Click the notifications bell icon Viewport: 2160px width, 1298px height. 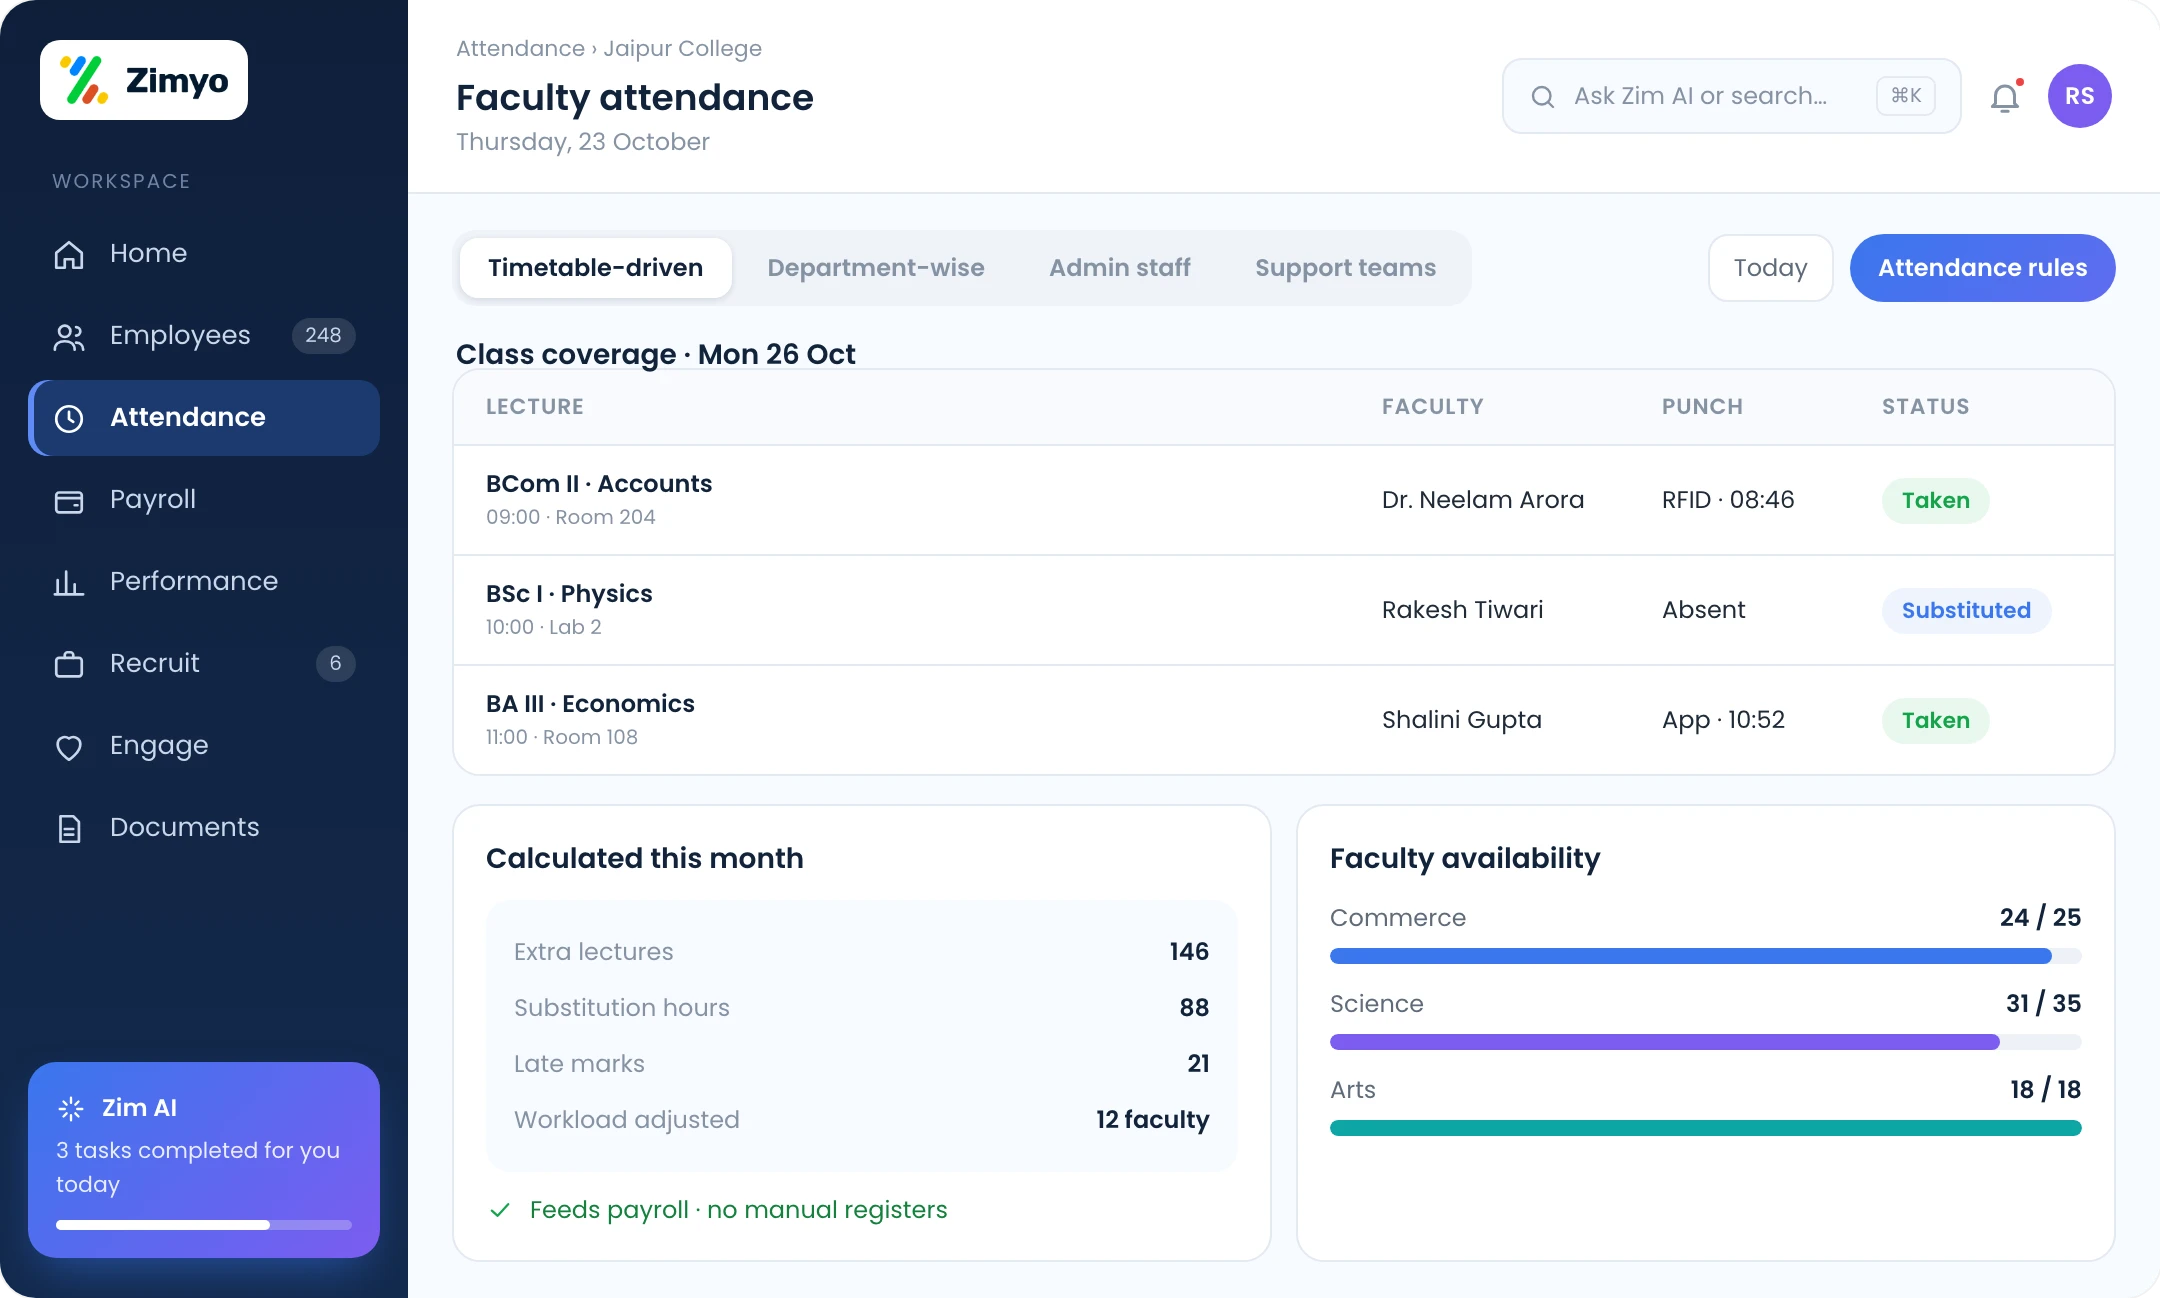(x=2005, y=97)
